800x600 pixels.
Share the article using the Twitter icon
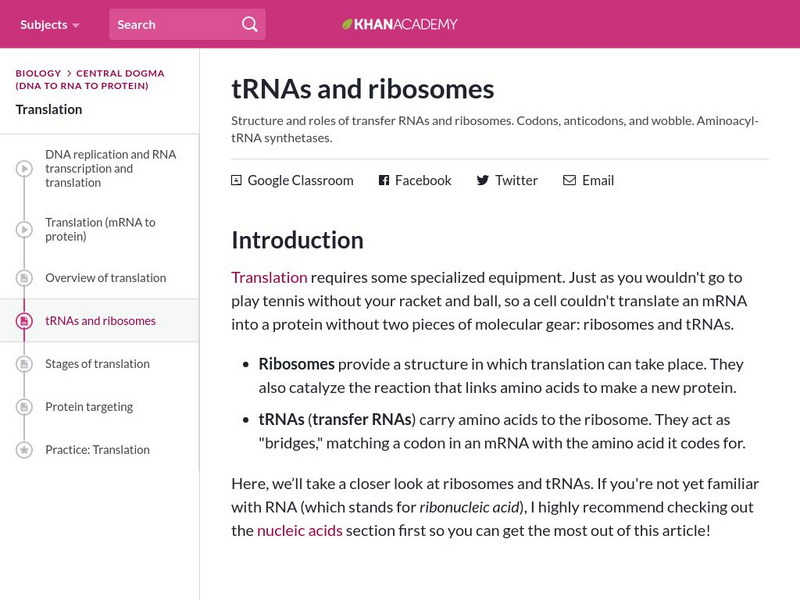482,180
